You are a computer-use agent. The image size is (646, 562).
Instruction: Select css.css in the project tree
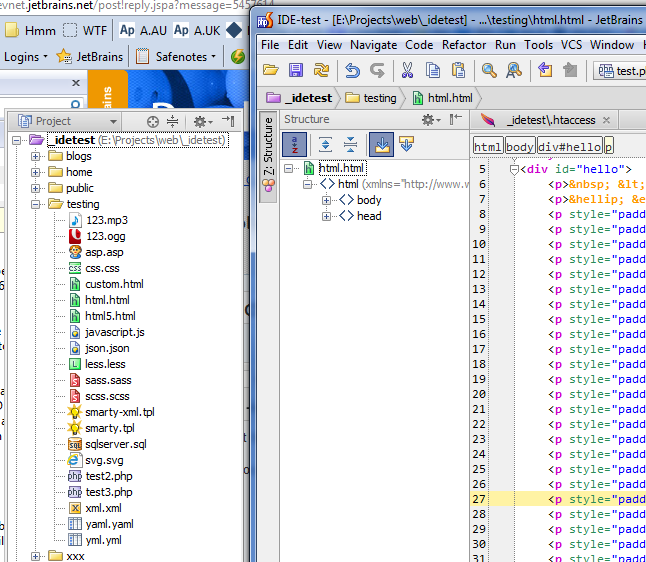coord(102,269)
